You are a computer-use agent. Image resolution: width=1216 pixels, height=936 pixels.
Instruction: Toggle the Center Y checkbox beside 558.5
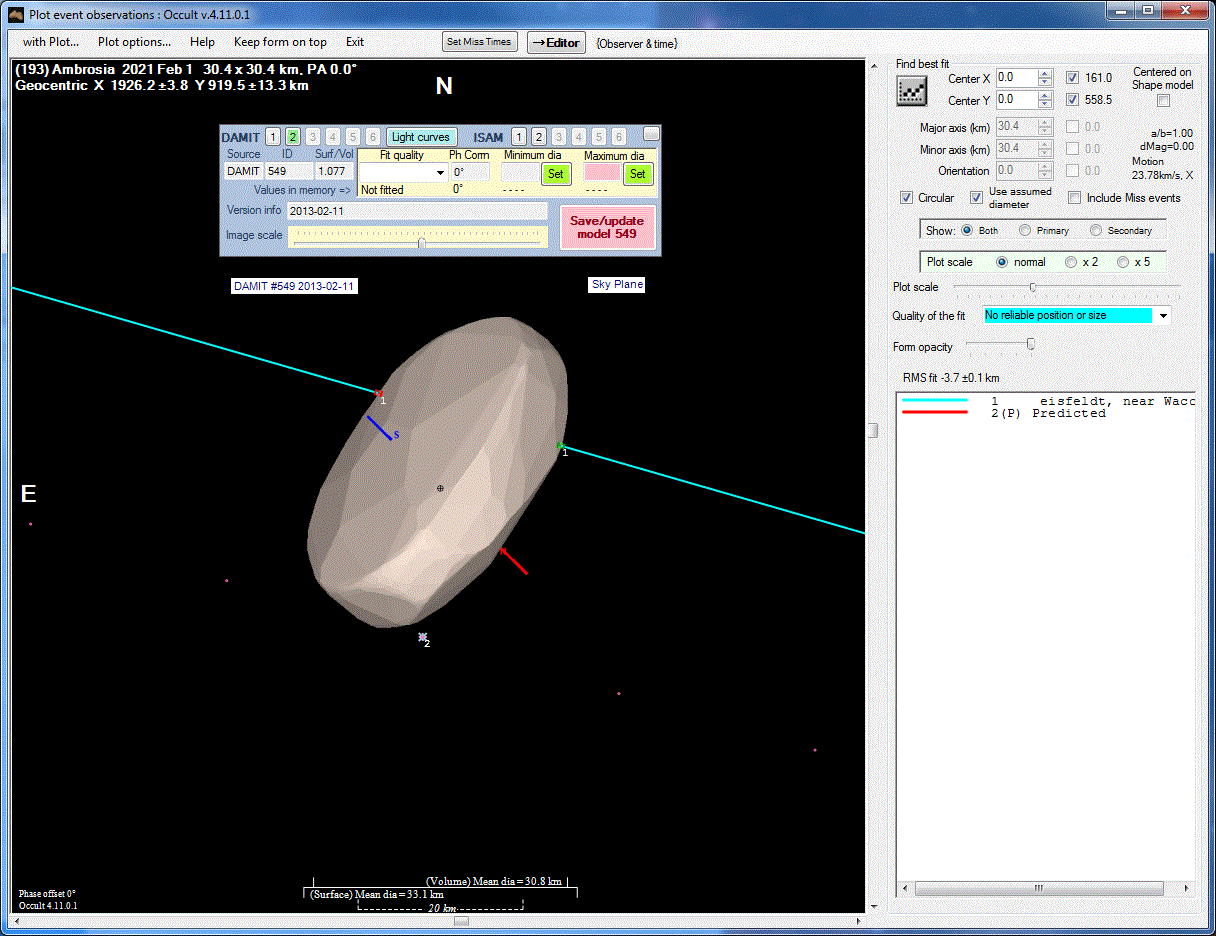(x=1073, y=100)
